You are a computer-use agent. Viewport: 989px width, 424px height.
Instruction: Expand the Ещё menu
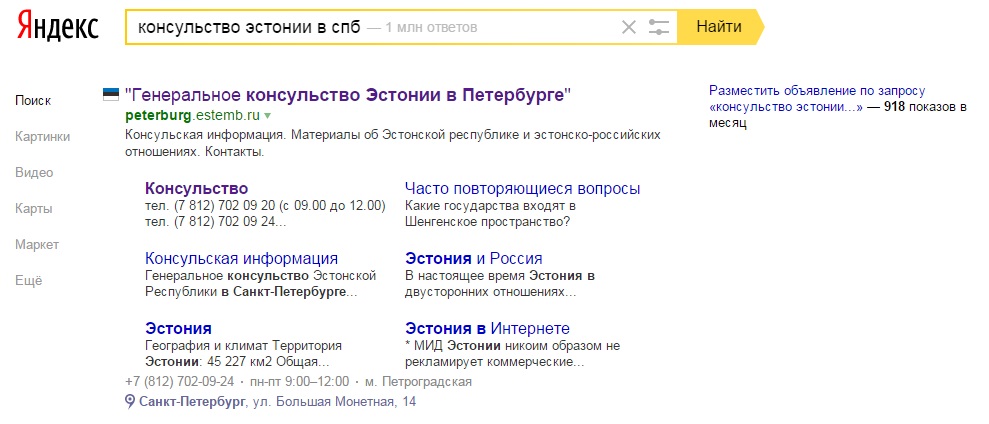pyautogui.click(x=28, y=281)
